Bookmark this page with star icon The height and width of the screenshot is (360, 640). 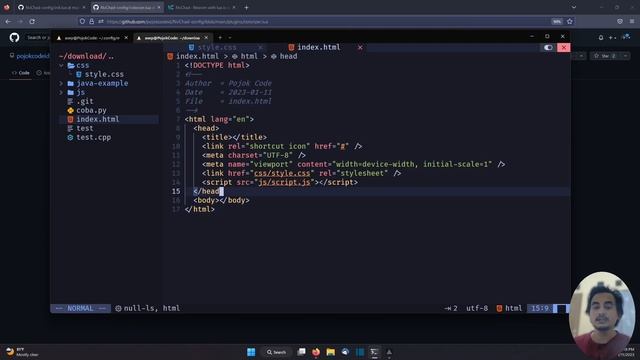click(570, 21)
